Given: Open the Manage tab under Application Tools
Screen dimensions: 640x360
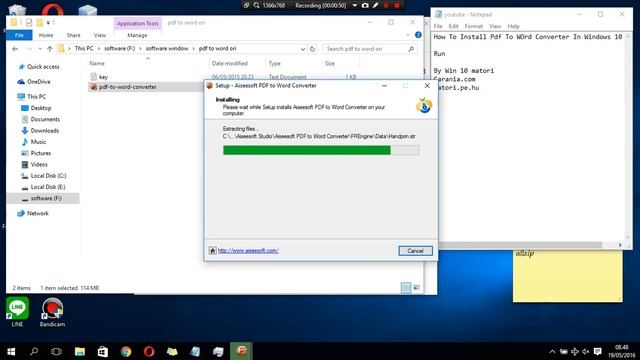Looking at the screenshot, I should (x=137, y=36).
